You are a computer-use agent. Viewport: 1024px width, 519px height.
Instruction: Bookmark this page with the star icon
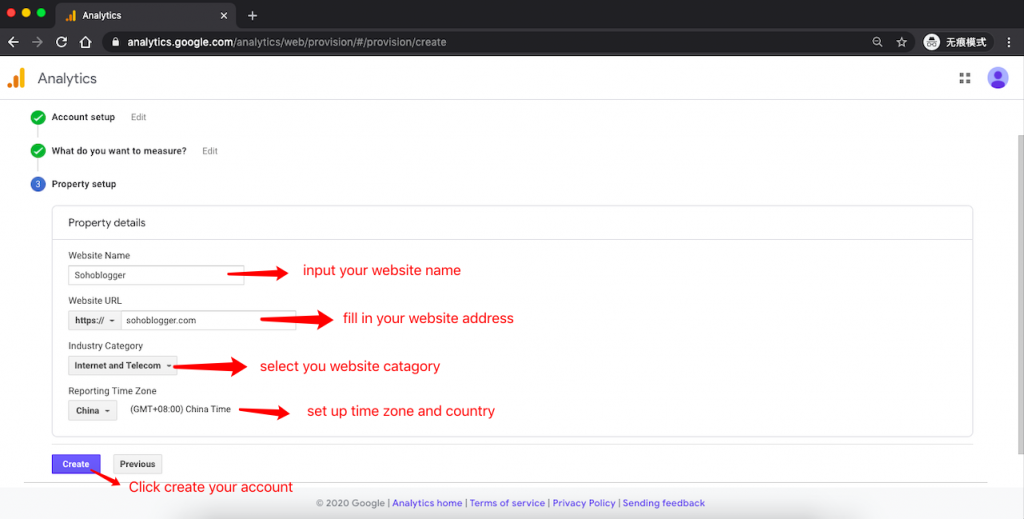pyautogui.click(x=902, y=42)
